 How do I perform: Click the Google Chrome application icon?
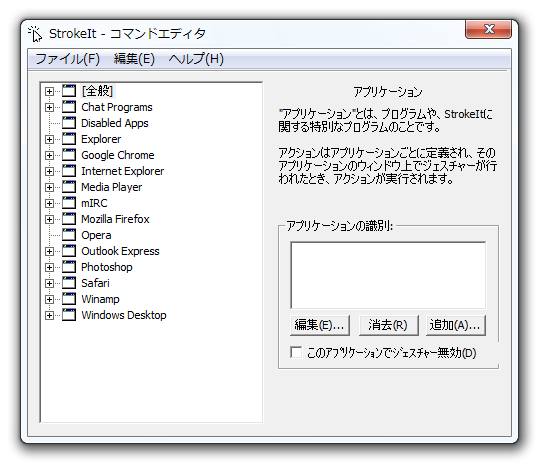pos(69,155)
